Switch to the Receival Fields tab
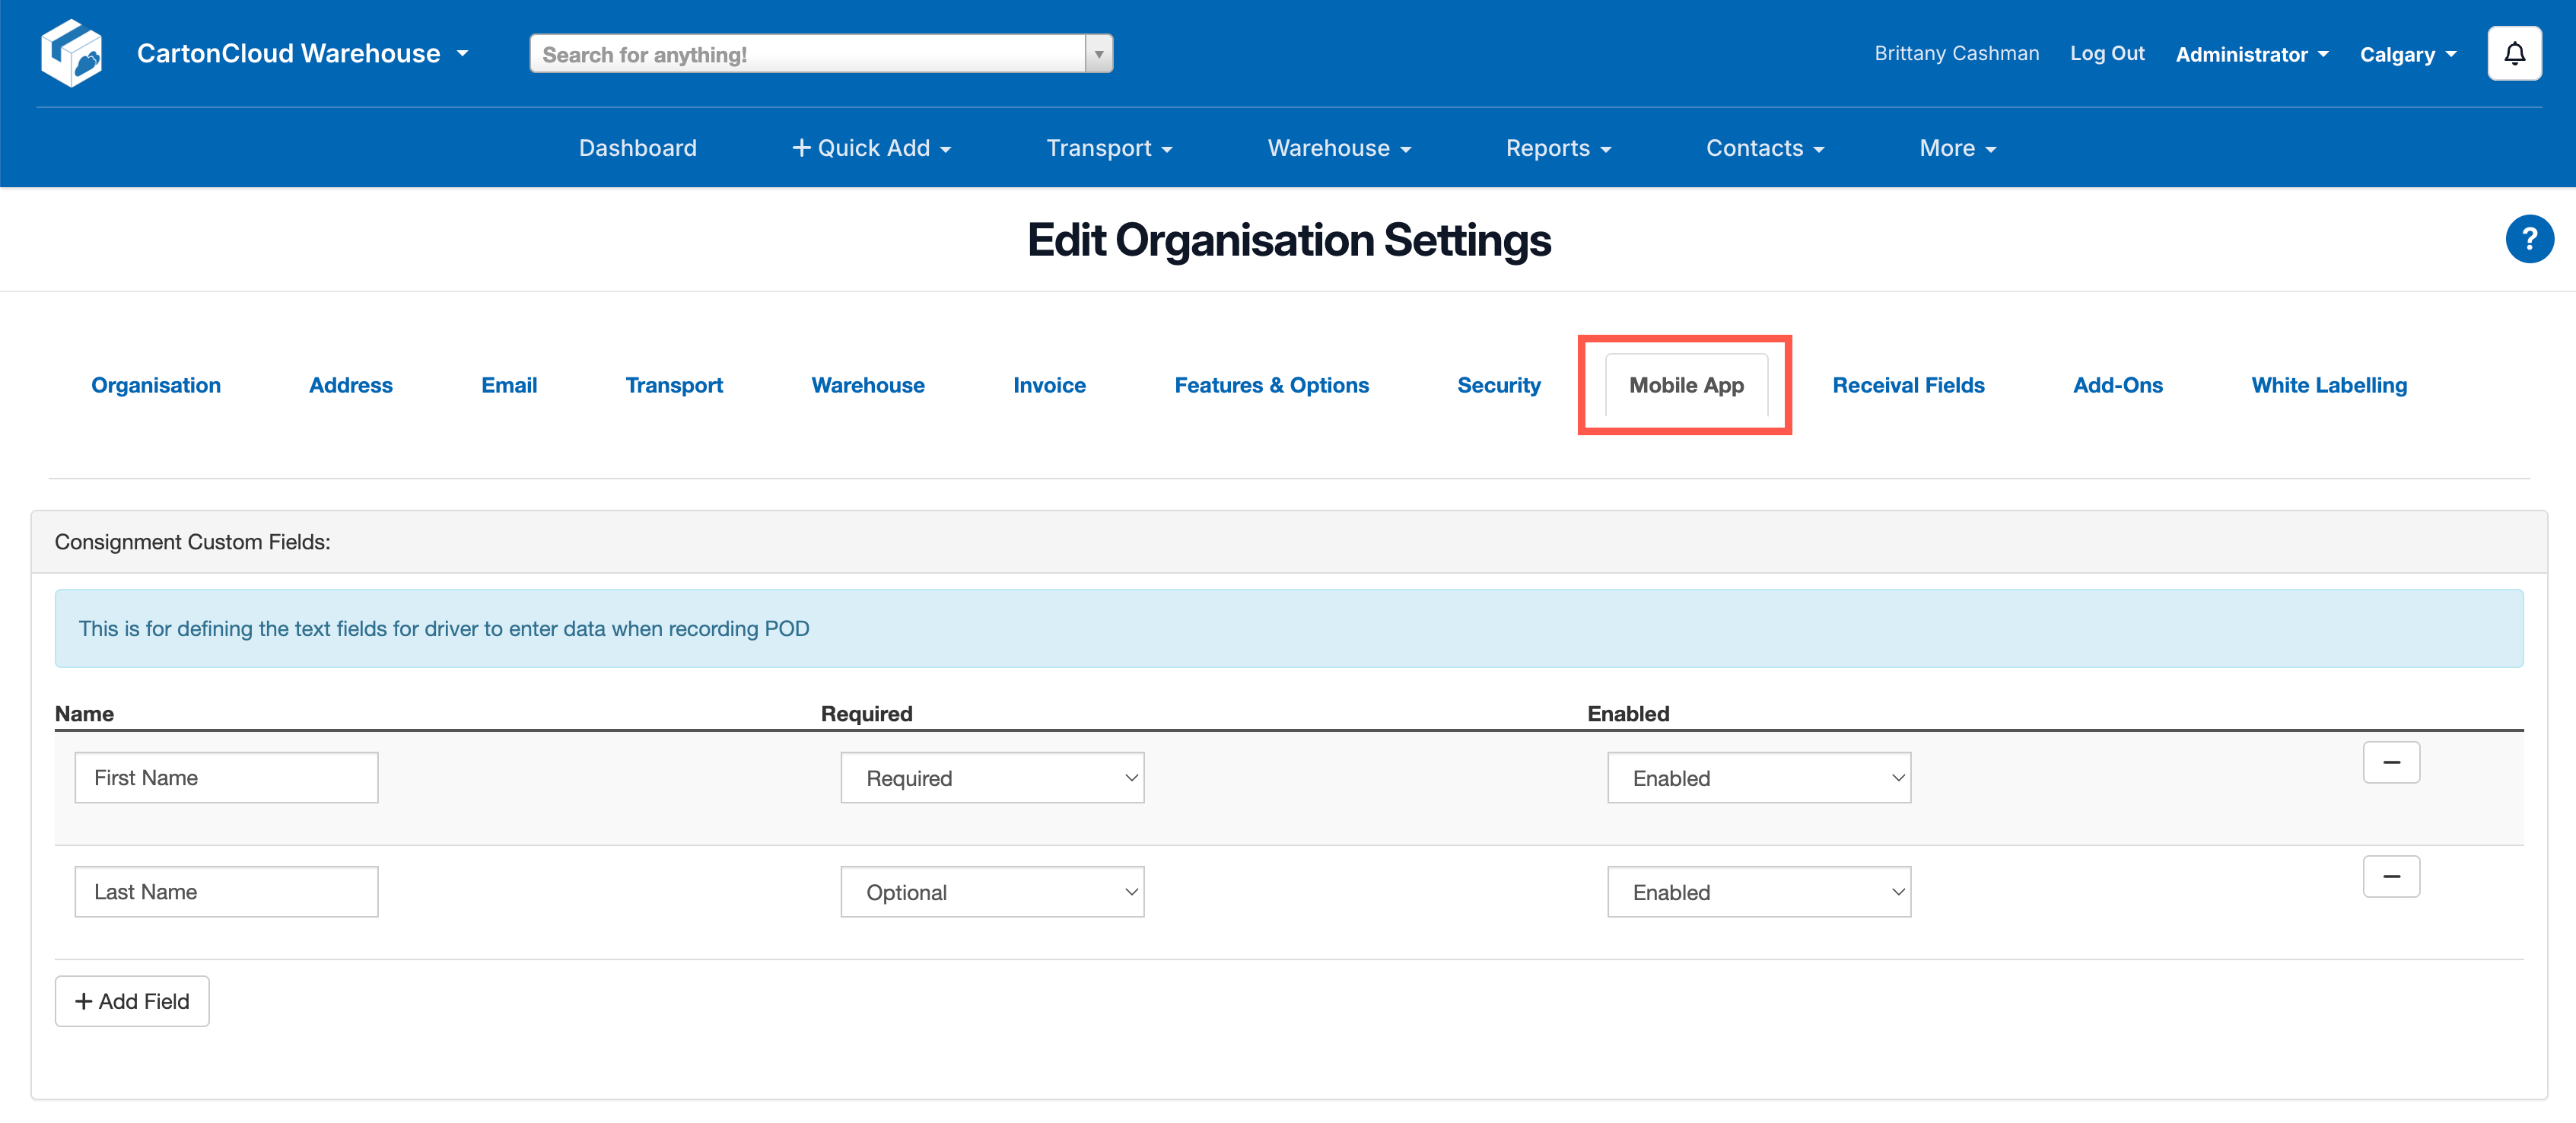 click(x=1907, y=385)
